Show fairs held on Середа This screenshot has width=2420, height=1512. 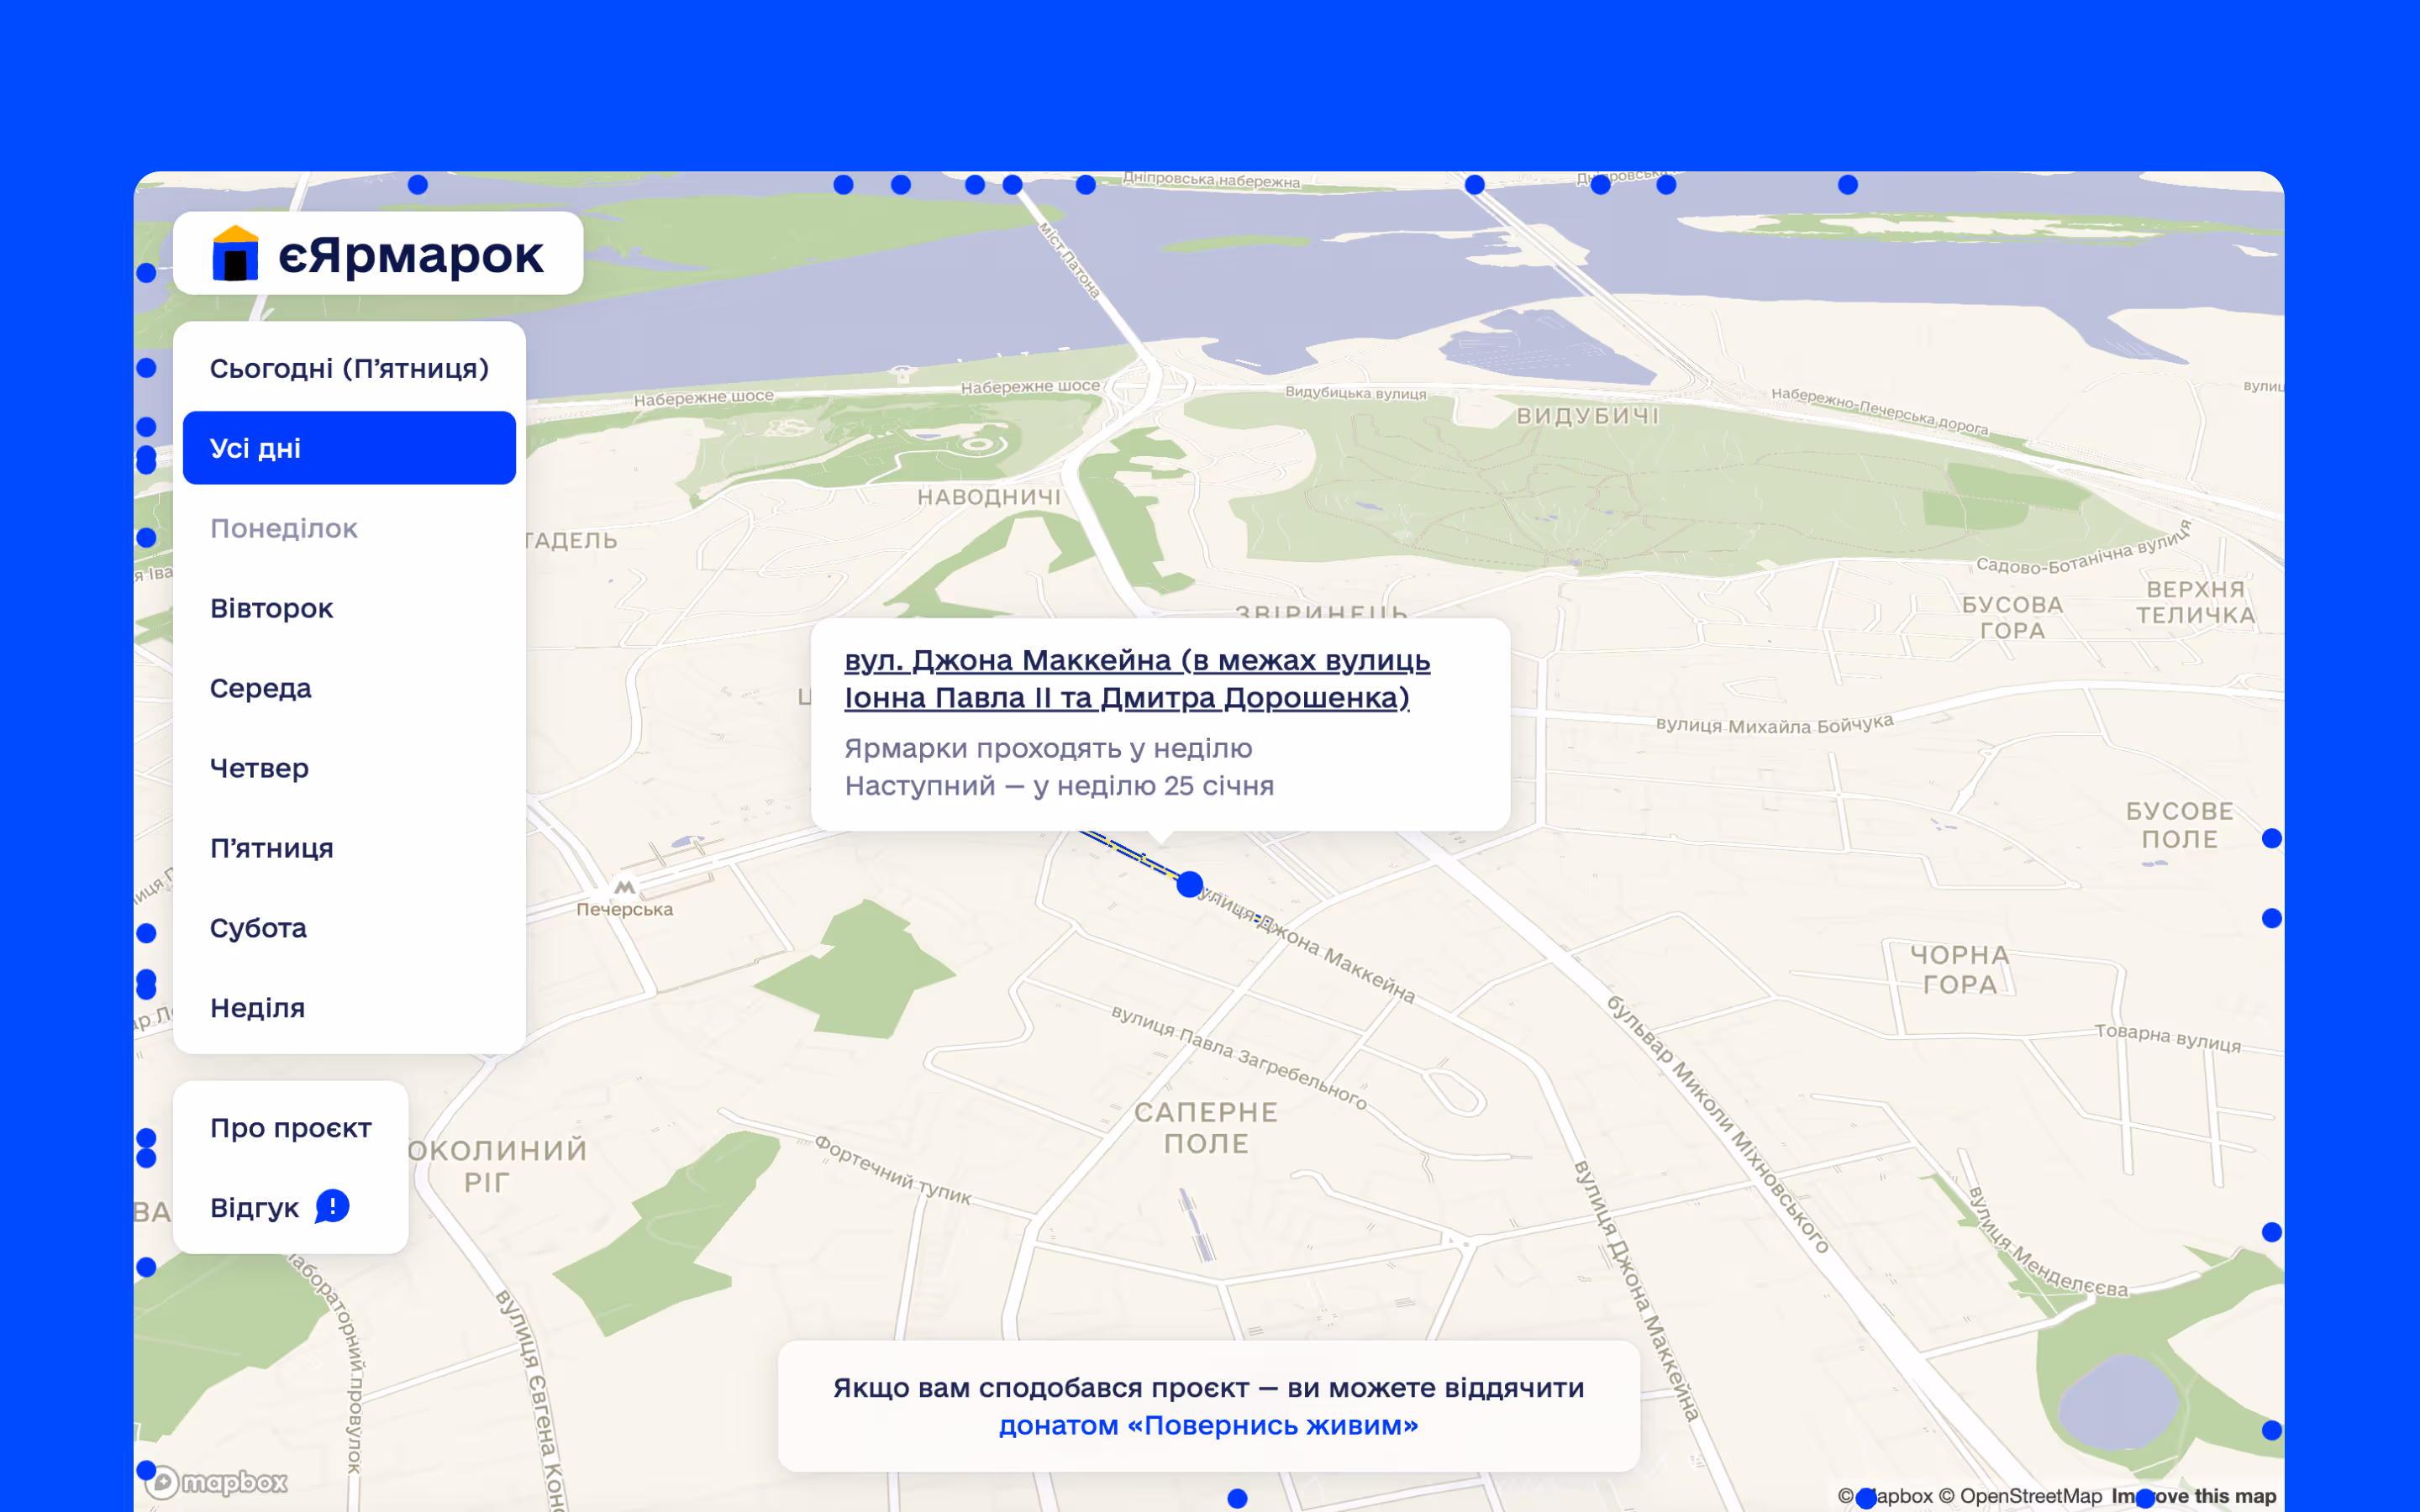click(x=261, y=688)
